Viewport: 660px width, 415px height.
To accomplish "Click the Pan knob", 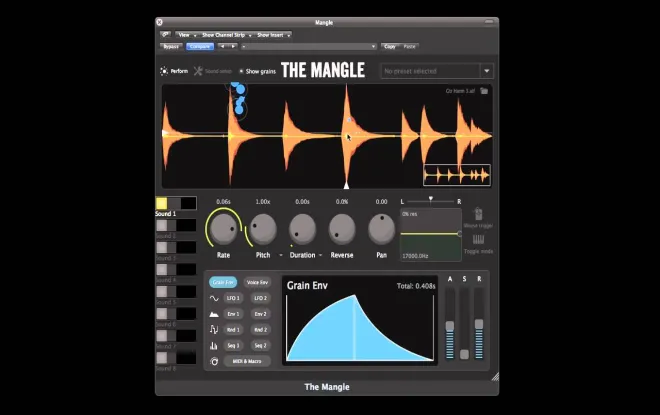I will [x=381, y=229].
